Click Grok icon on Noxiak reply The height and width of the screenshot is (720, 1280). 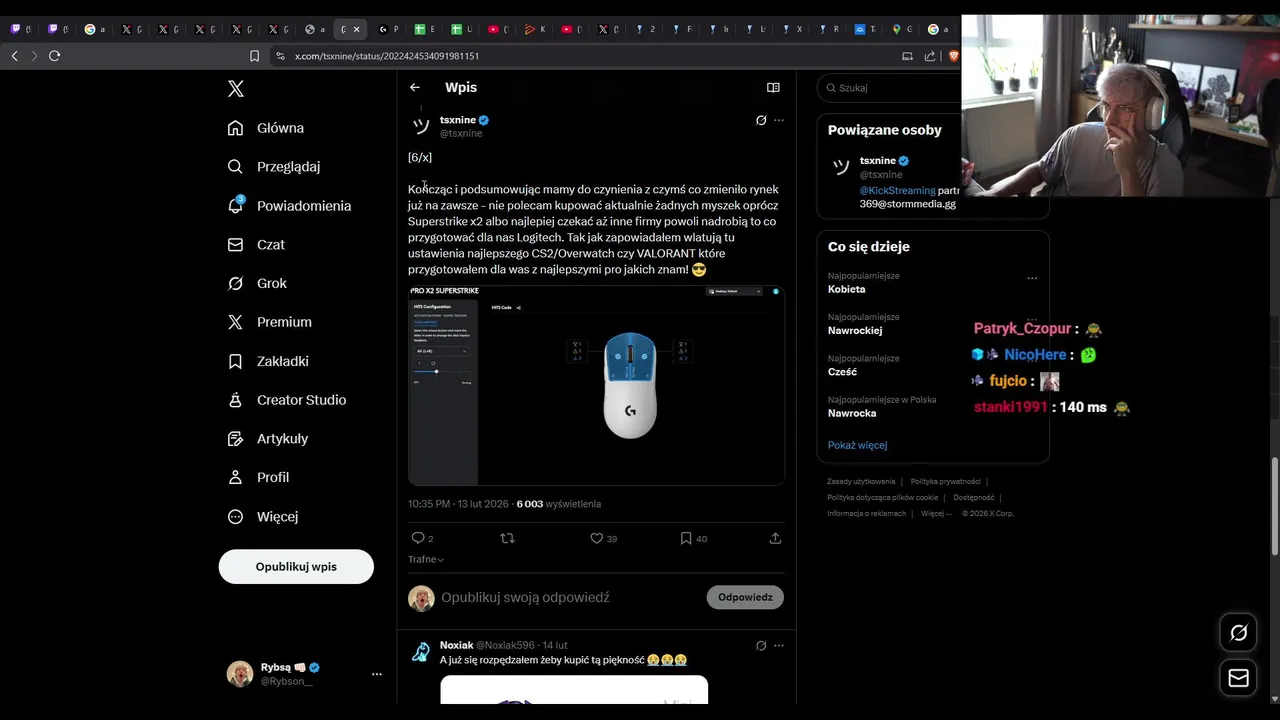pos(761,646)
